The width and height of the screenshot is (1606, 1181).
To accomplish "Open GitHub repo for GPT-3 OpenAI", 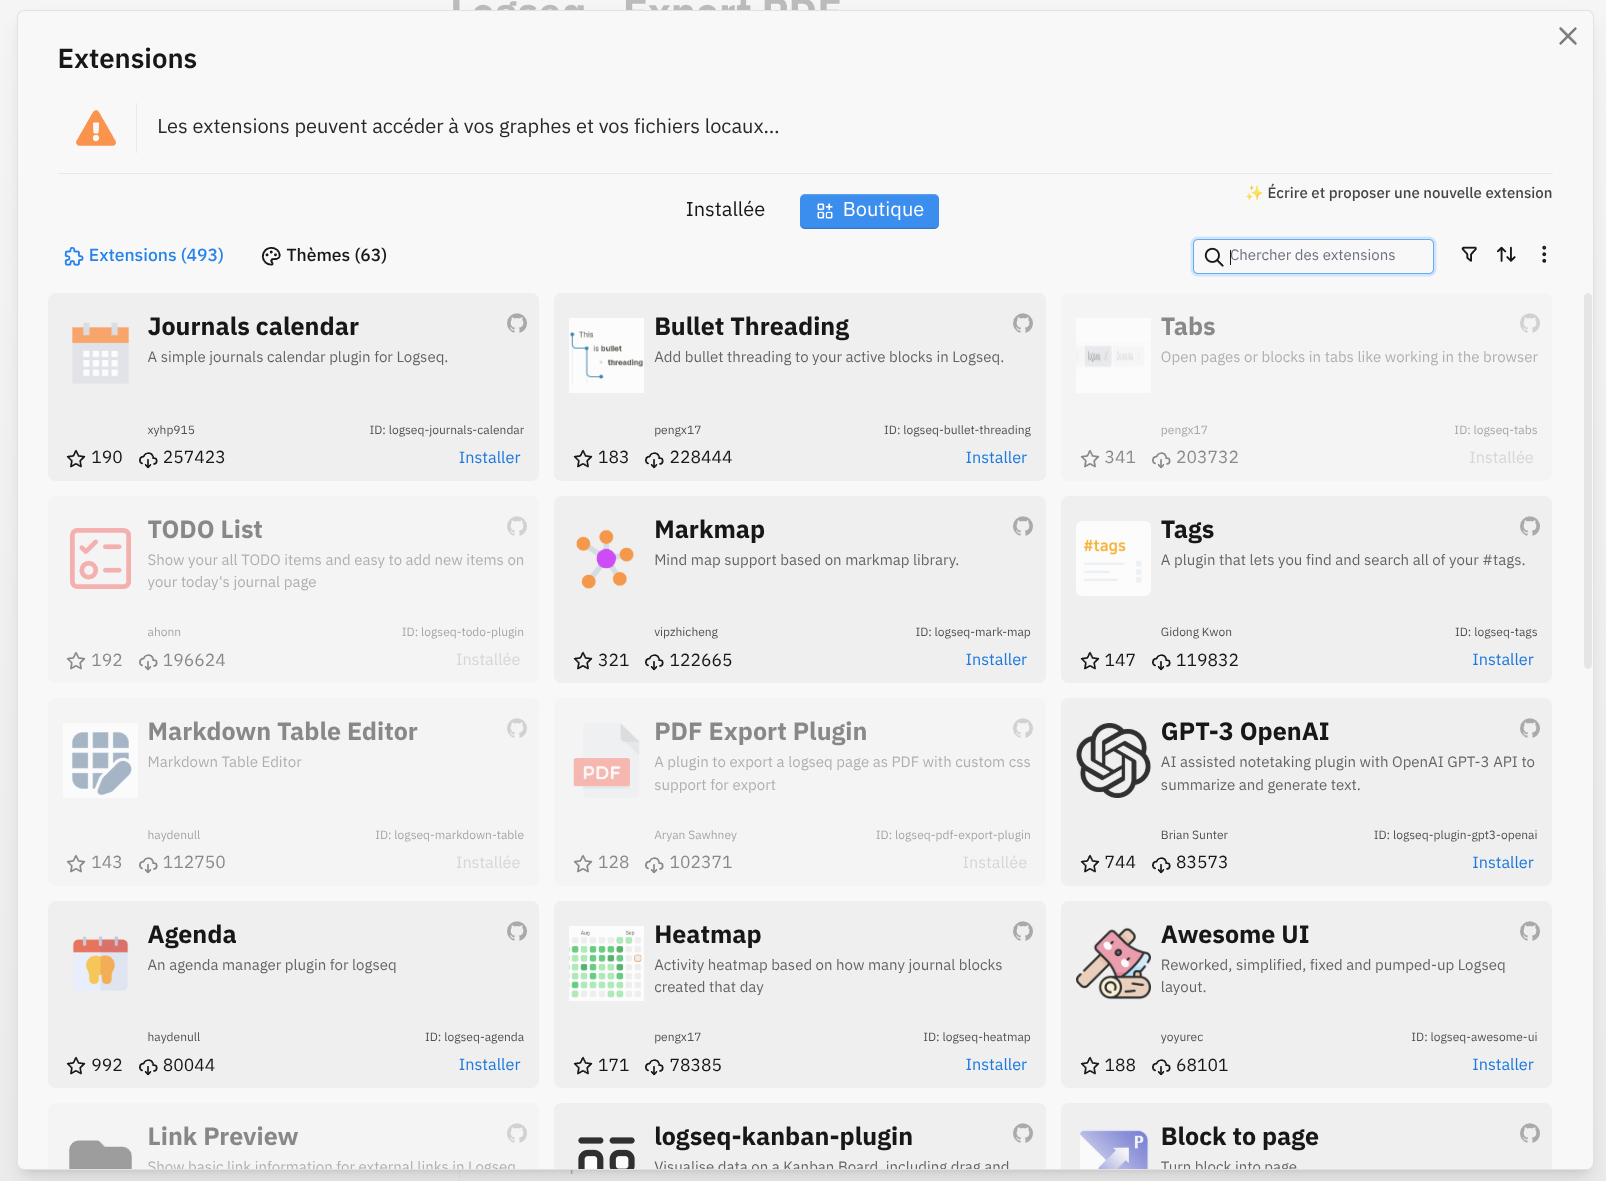I will point(1530,728).
